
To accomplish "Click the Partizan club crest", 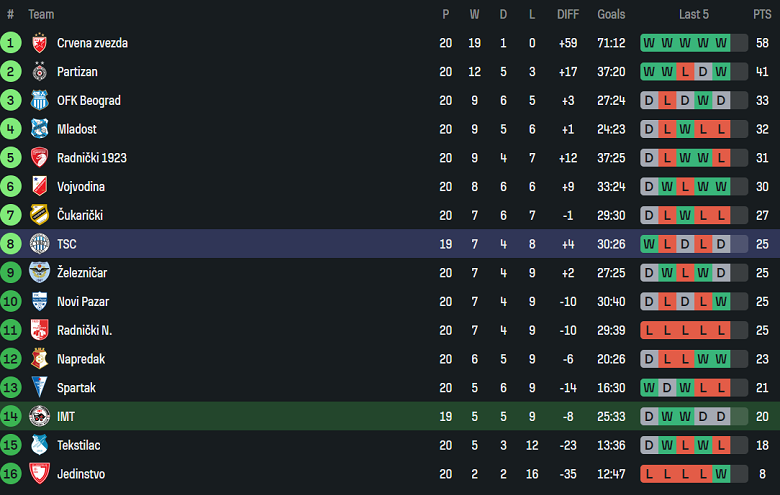I will tap(39, 72).
